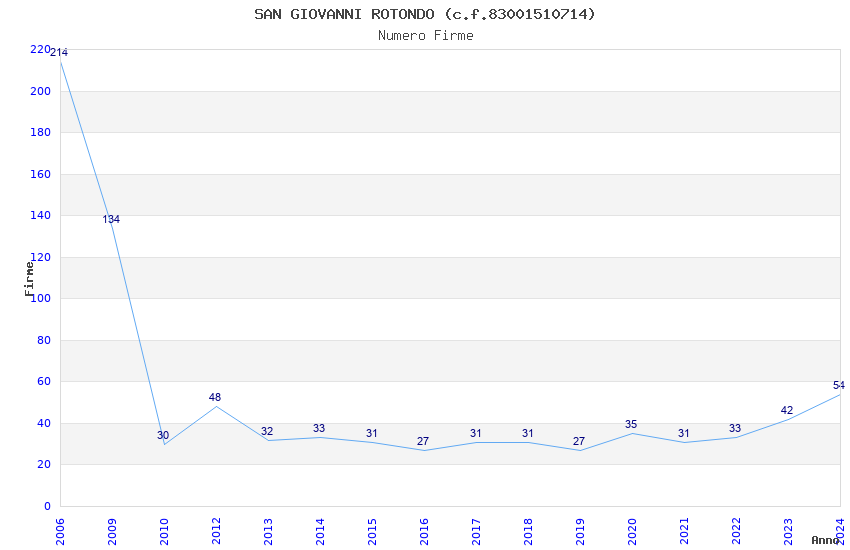Select the 48 data label
Screen dimensions: 850x550
[215, 397]
